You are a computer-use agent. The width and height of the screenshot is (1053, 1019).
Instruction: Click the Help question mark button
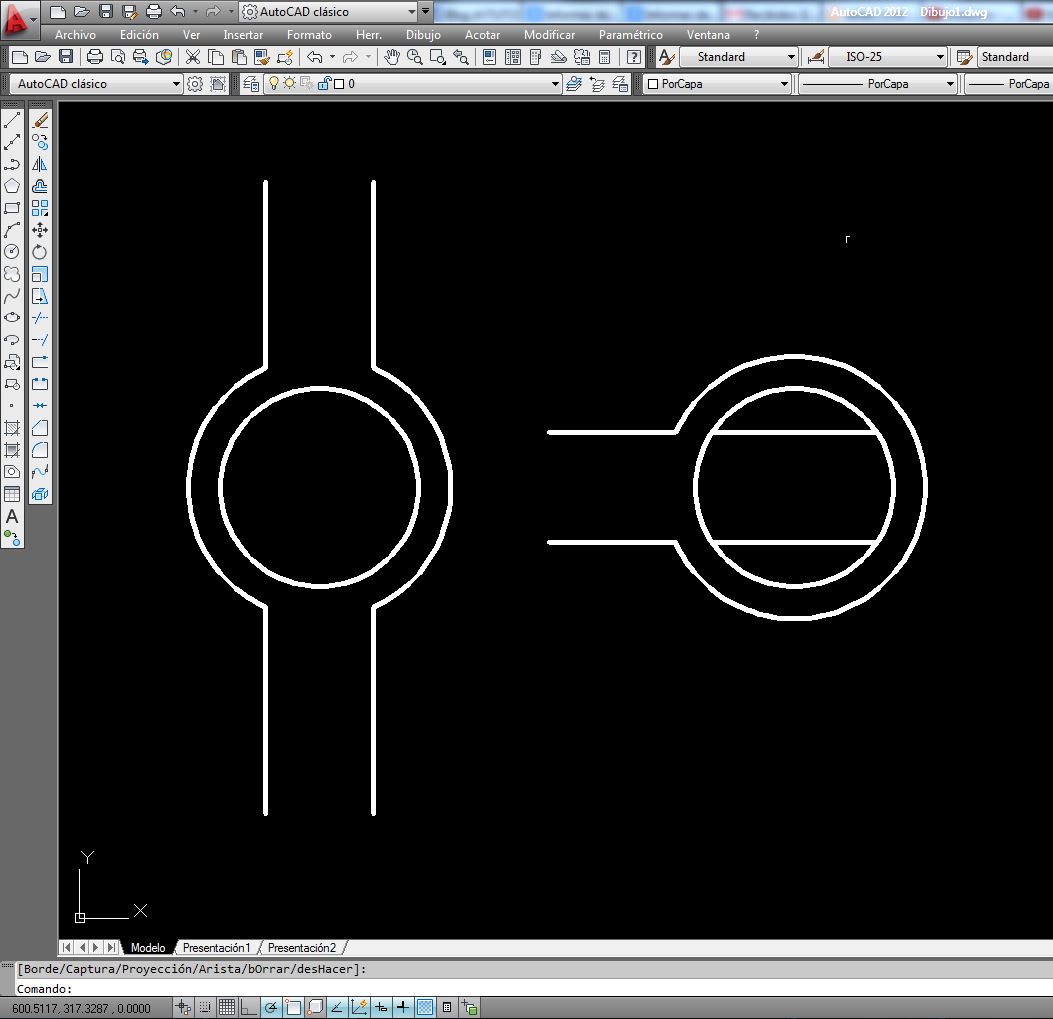coord(633,57)
